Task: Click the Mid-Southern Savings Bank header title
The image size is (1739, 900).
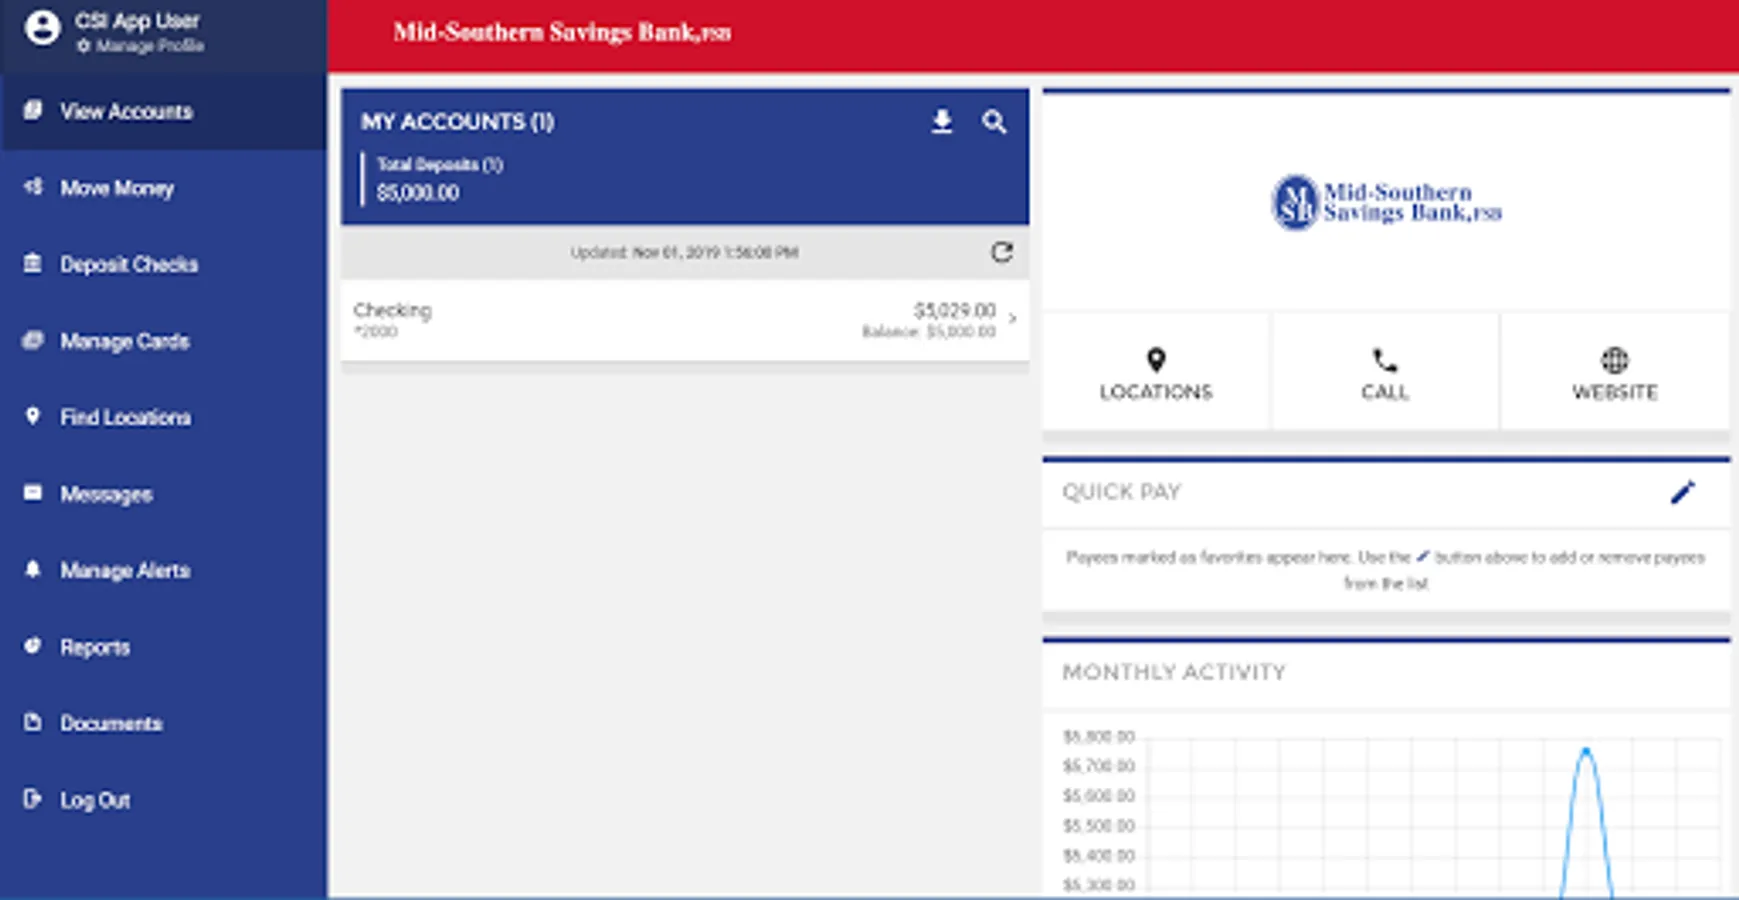Action: (562, 33)
